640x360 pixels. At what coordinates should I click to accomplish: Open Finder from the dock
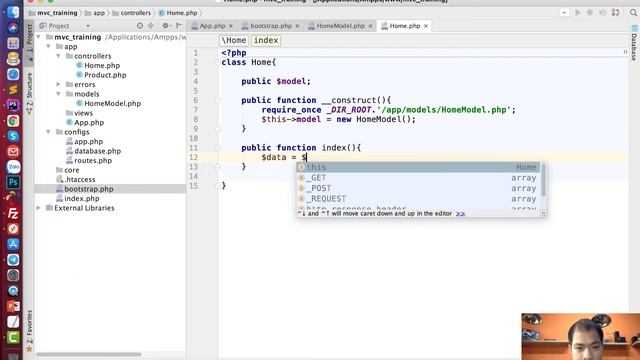click(x=13, y=12)
